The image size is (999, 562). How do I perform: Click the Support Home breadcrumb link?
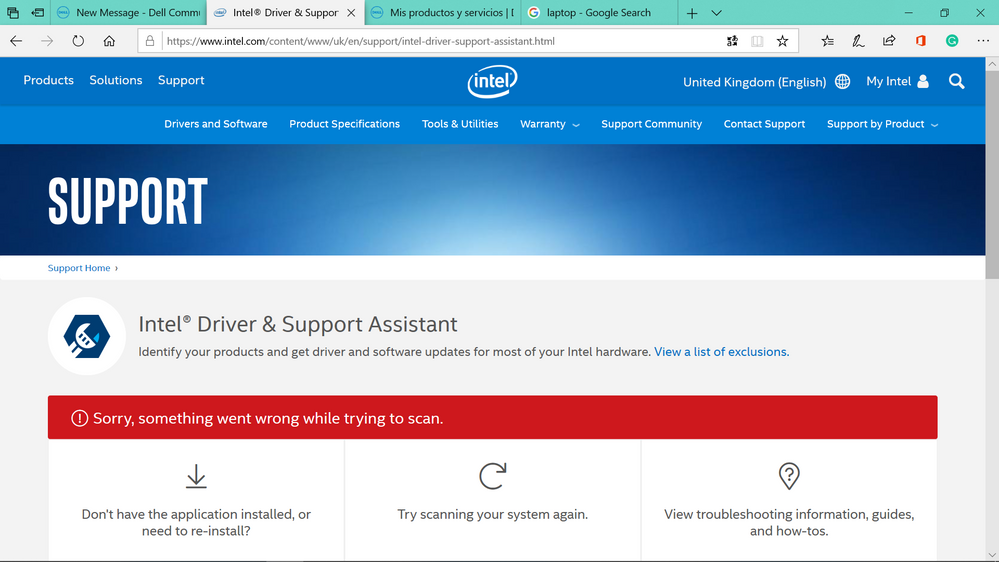[x=79, y=268]
